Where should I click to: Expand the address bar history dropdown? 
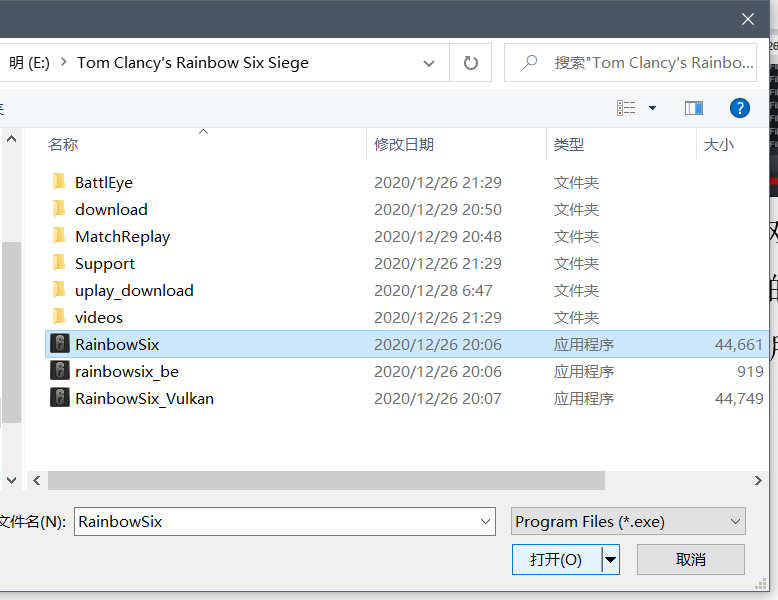tap(429, 63)
